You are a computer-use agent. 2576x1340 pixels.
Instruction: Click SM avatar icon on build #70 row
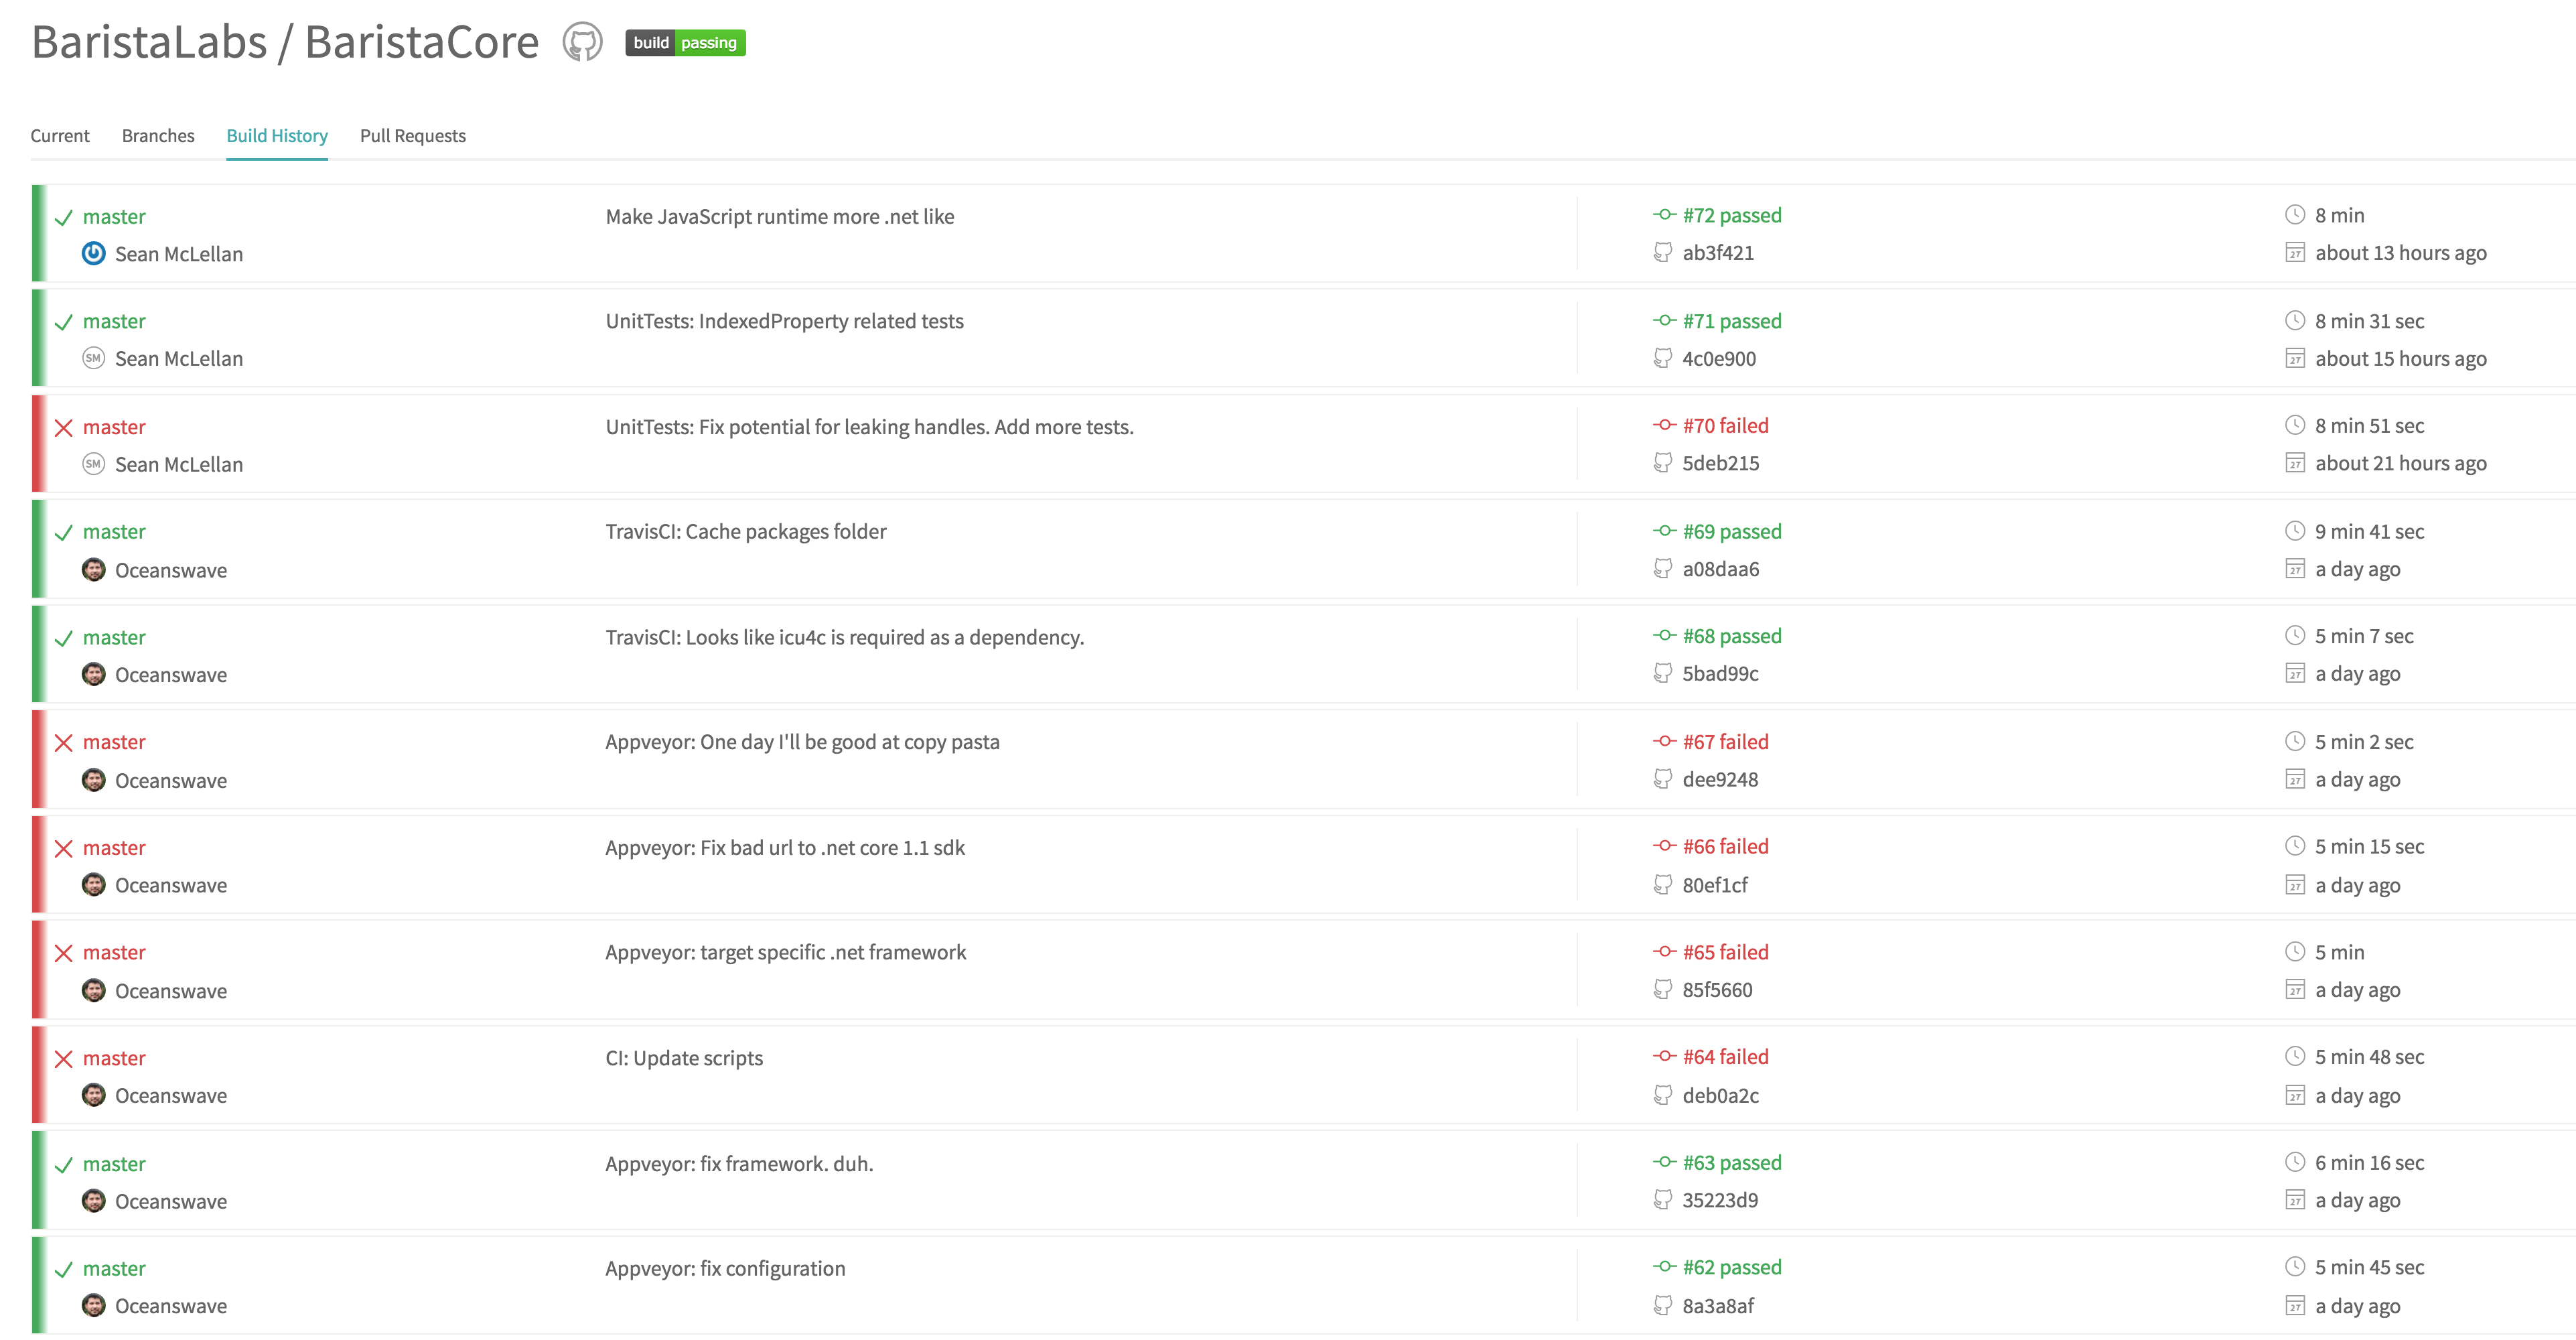(93, 464)
